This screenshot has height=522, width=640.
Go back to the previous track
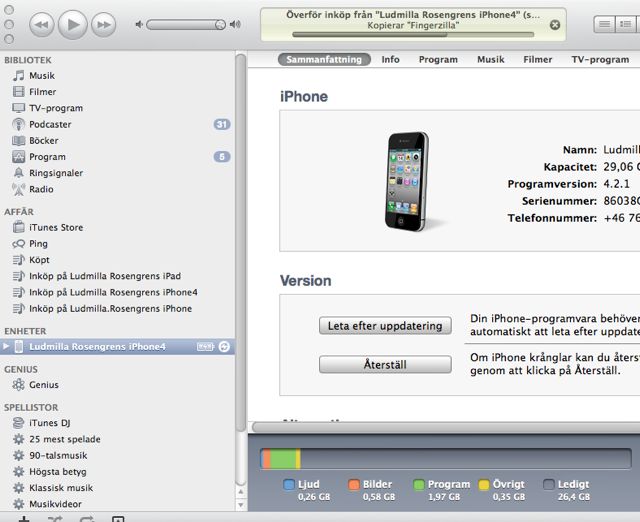coord(42,23)
